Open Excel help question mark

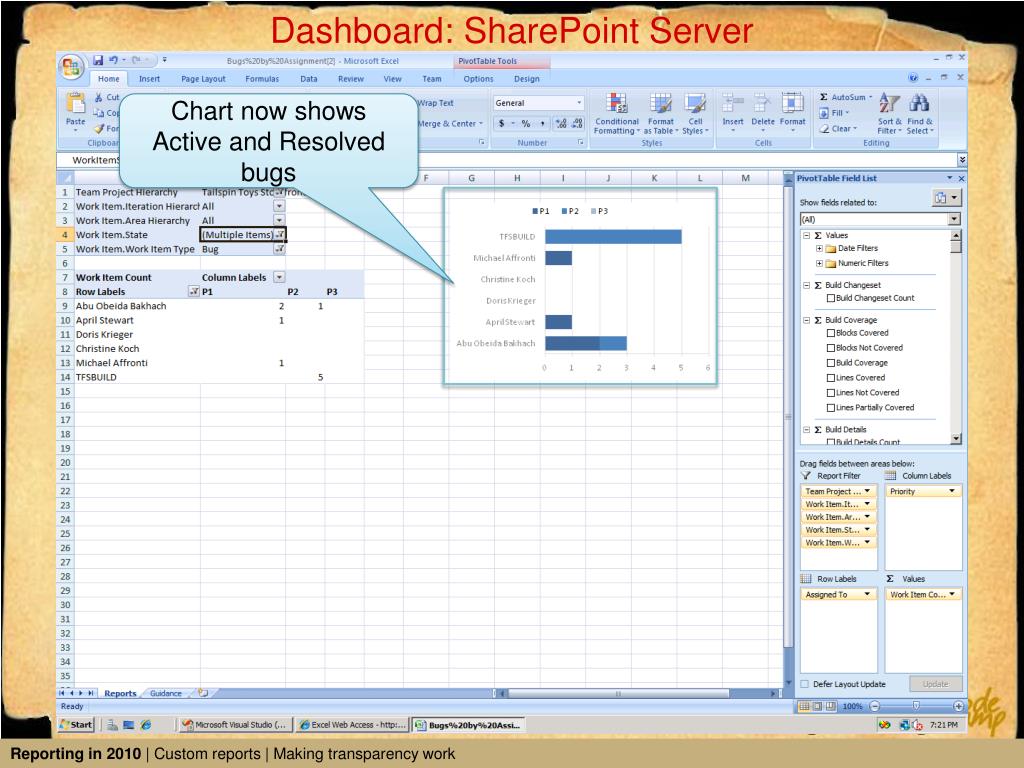913,78
